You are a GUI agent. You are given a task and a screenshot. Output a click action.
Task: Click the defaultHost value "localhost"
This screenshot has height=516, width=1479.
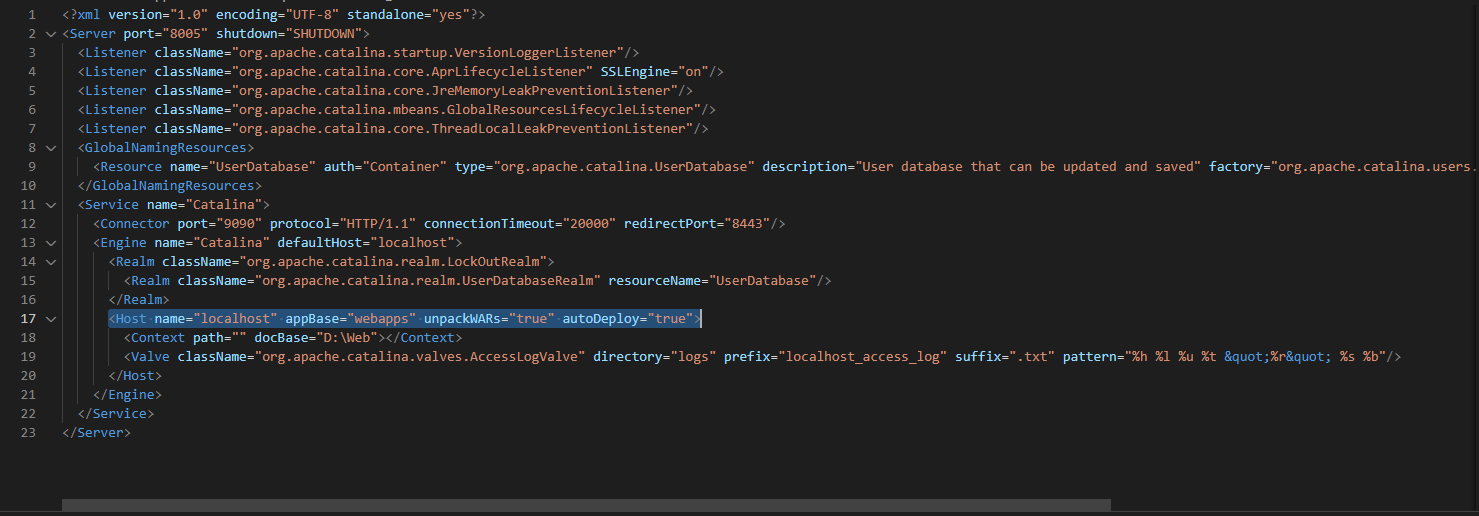pos(412,242)
